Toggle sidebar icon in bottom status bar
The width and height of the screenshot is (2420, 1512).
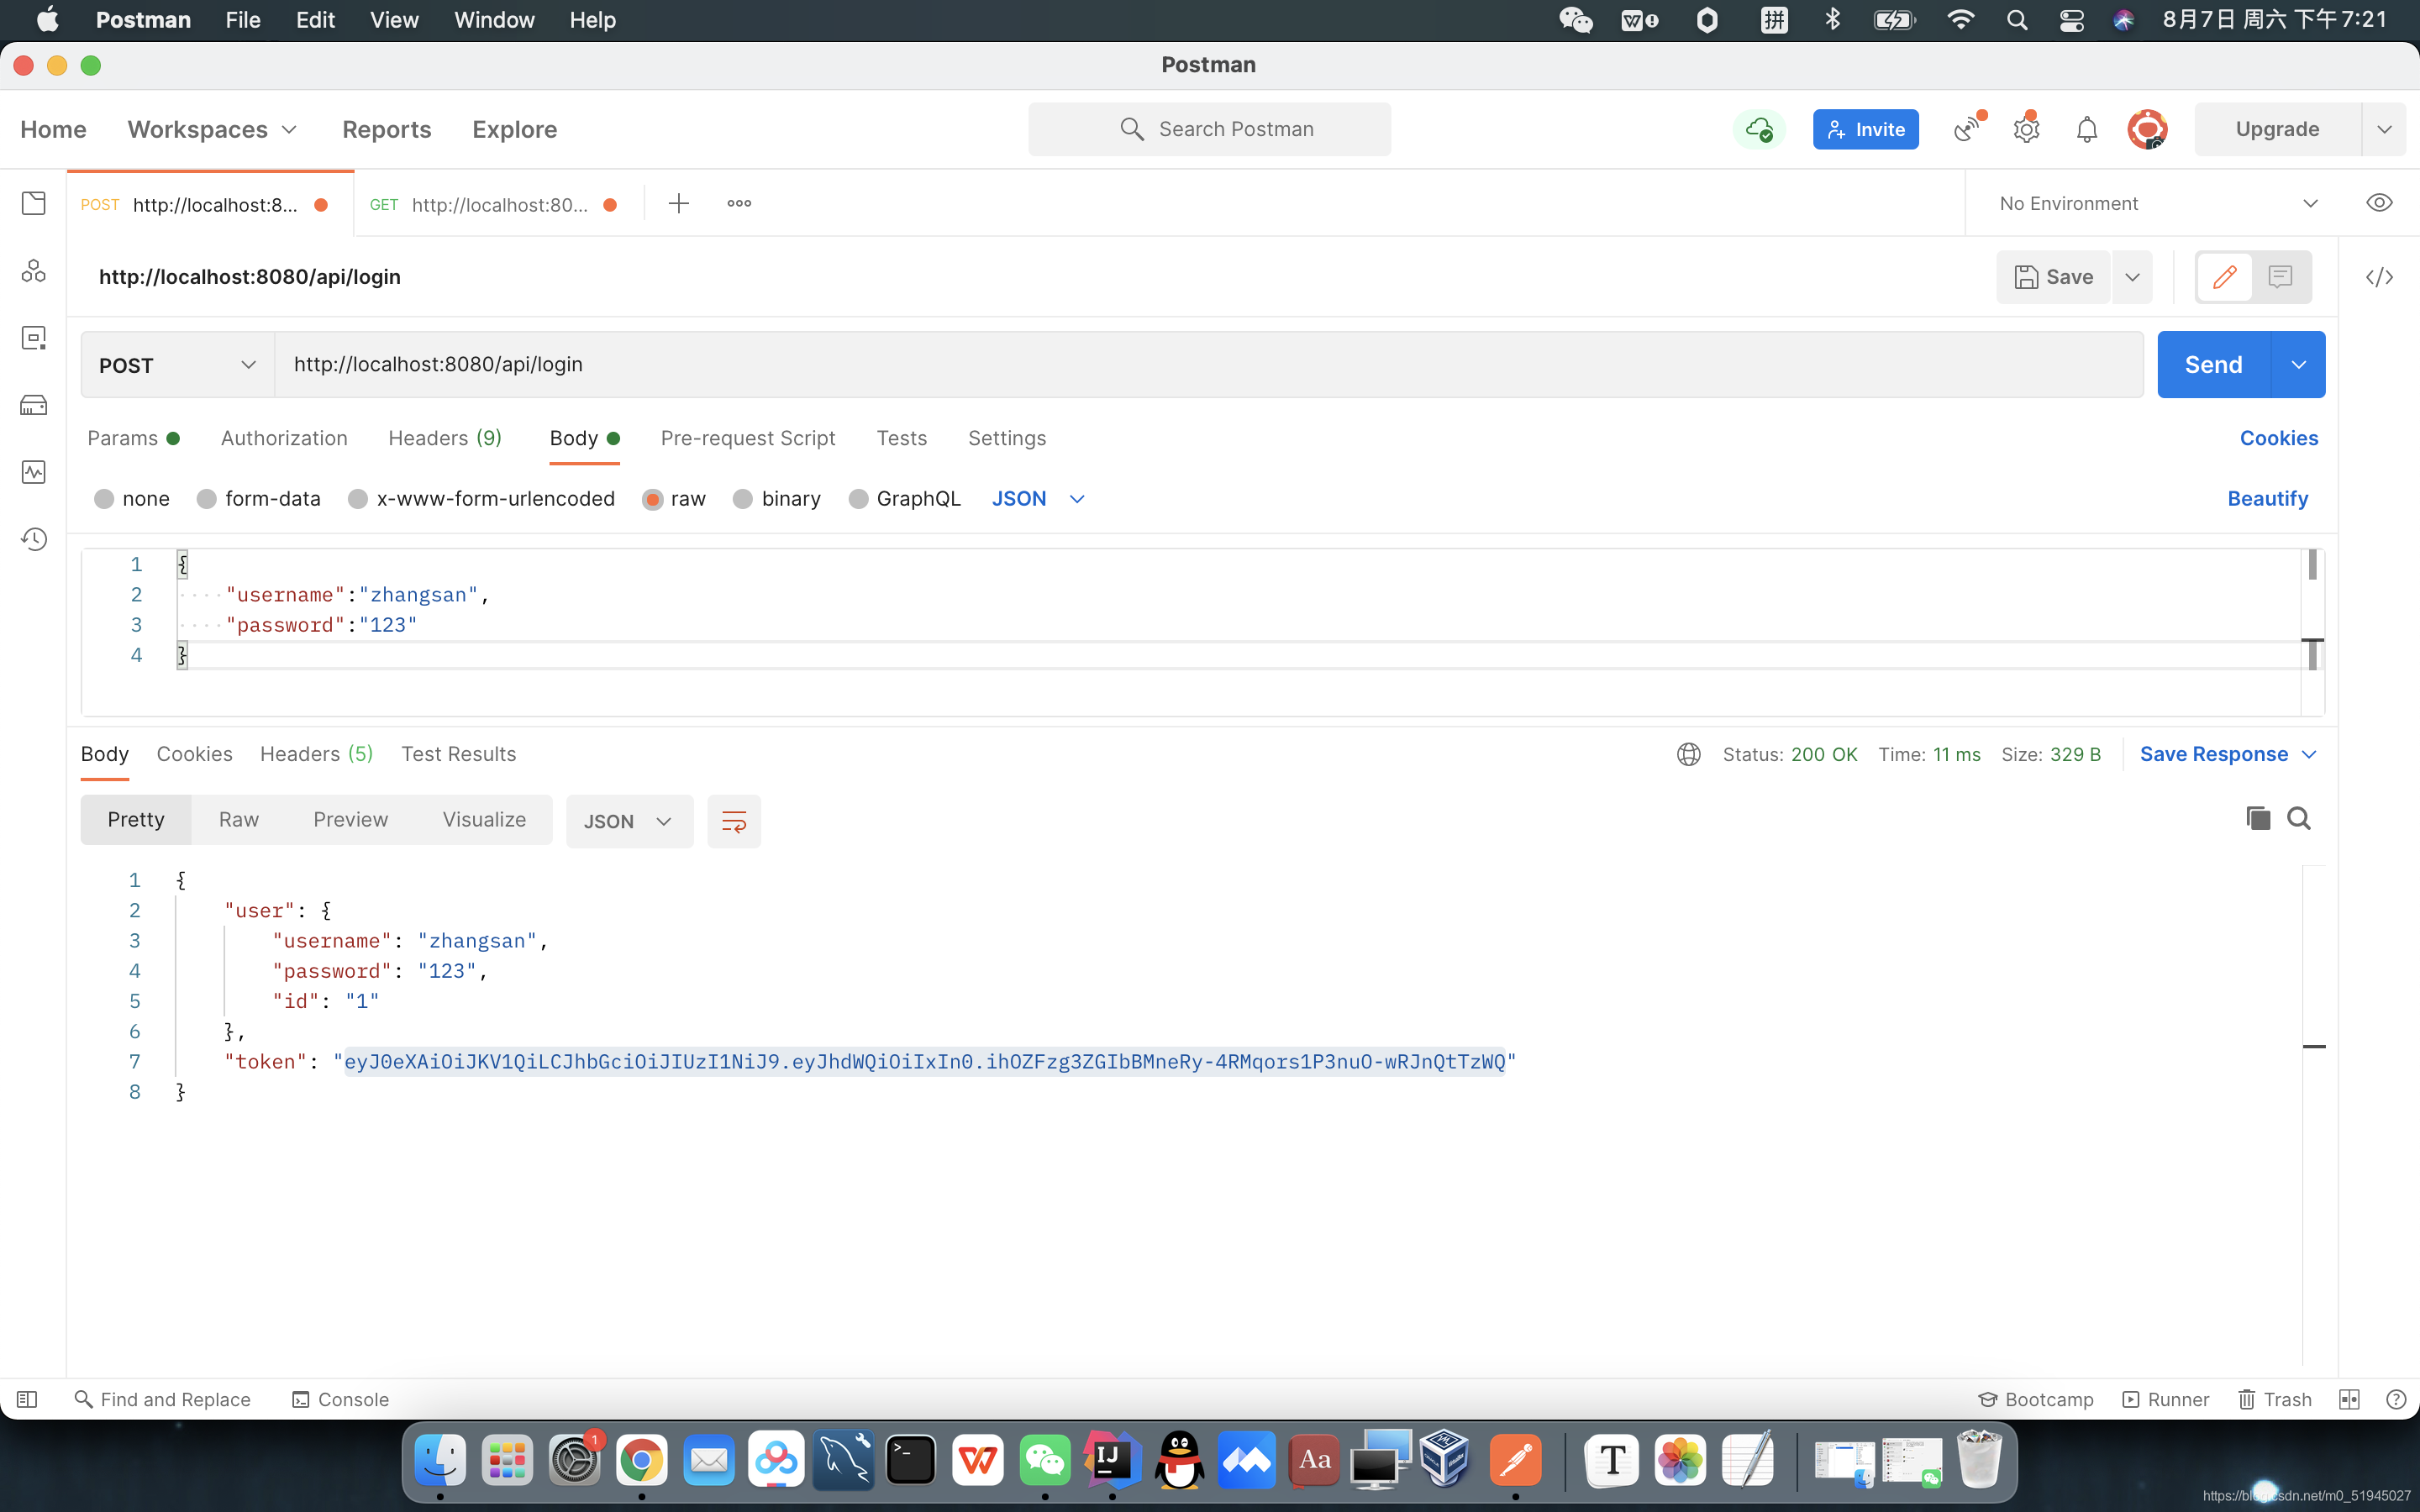point(27,1399)
